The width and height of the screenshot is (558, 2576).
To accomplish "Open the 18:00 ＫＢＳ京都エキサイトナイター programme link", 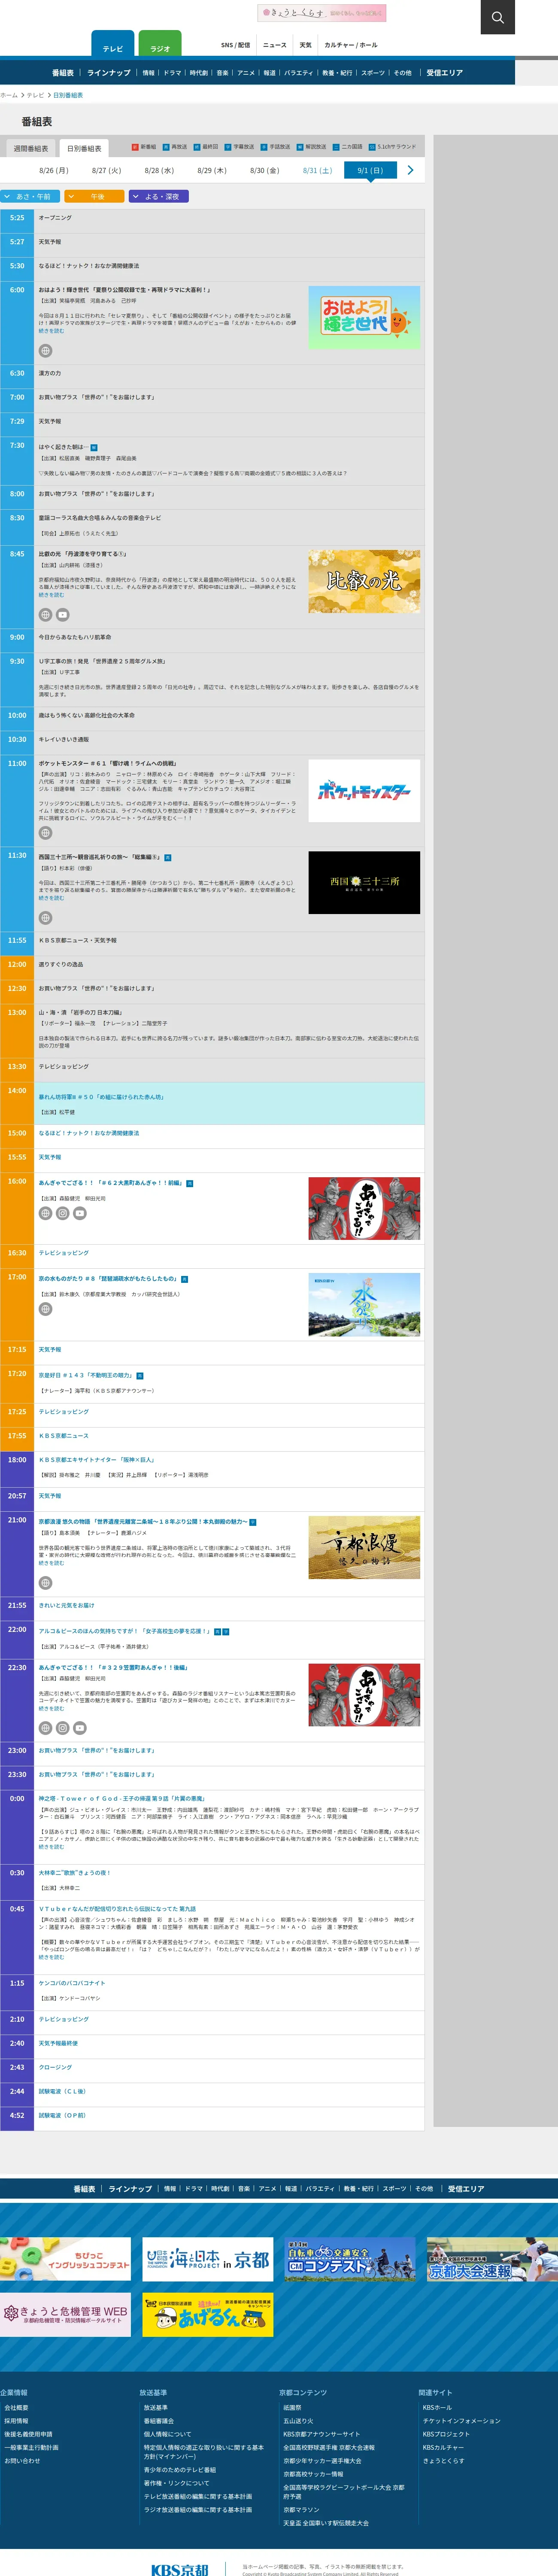I will (x=98, y=1460).
